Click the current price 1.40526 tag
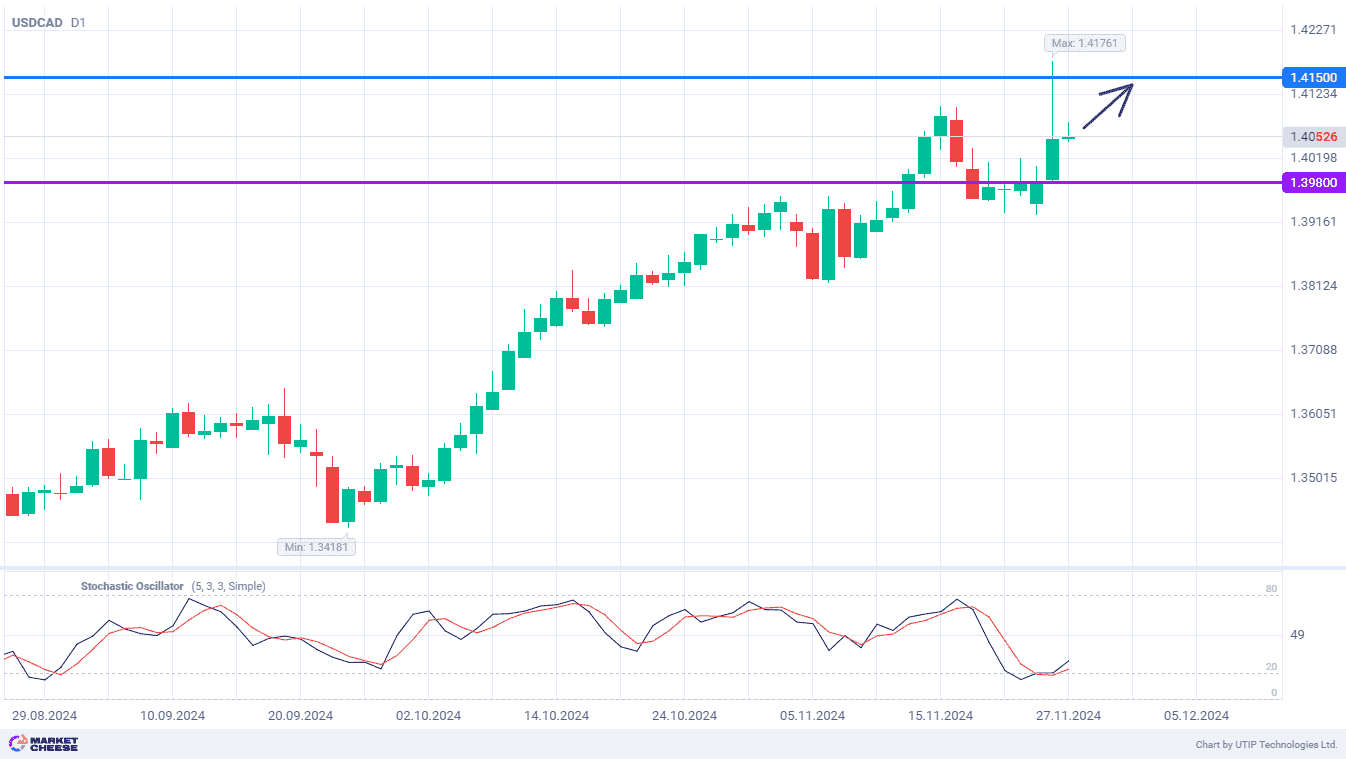1346x759 pixels. tap(1313, 137)
